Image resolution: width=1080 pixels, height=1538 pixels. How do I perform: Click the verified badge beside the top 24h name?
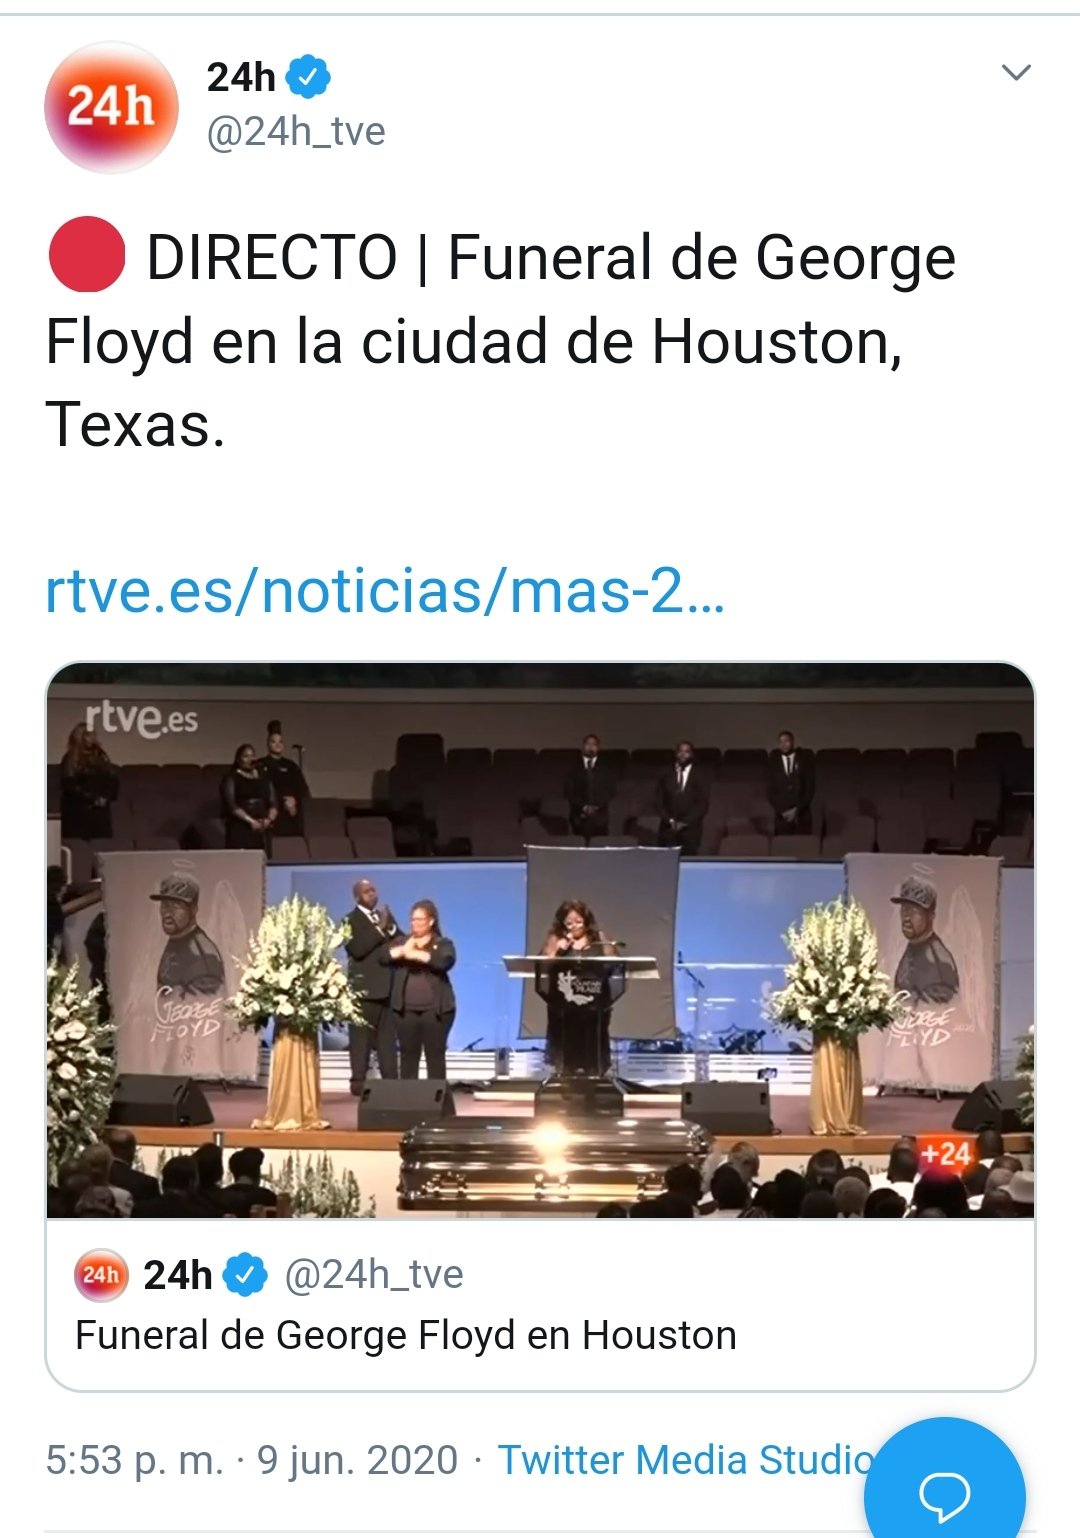(309, 77)
